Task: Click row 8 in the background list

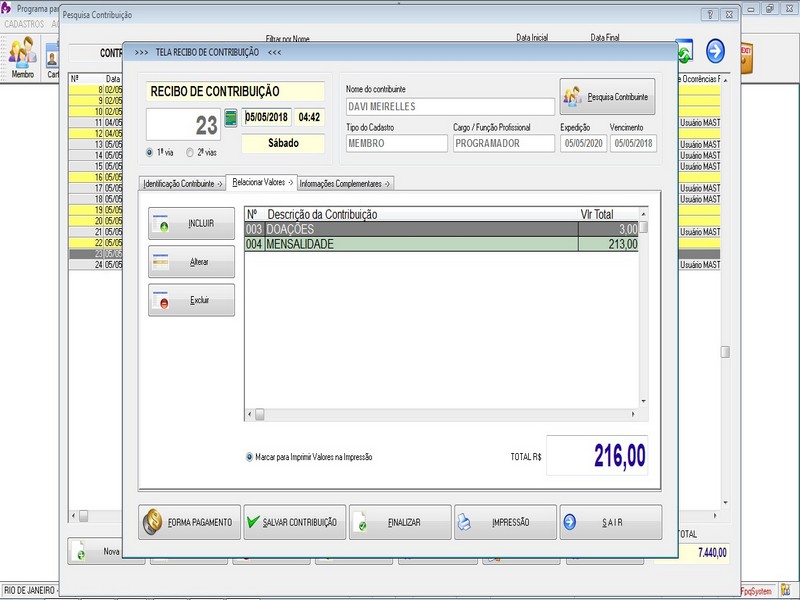Action: (x=96, y=89)
